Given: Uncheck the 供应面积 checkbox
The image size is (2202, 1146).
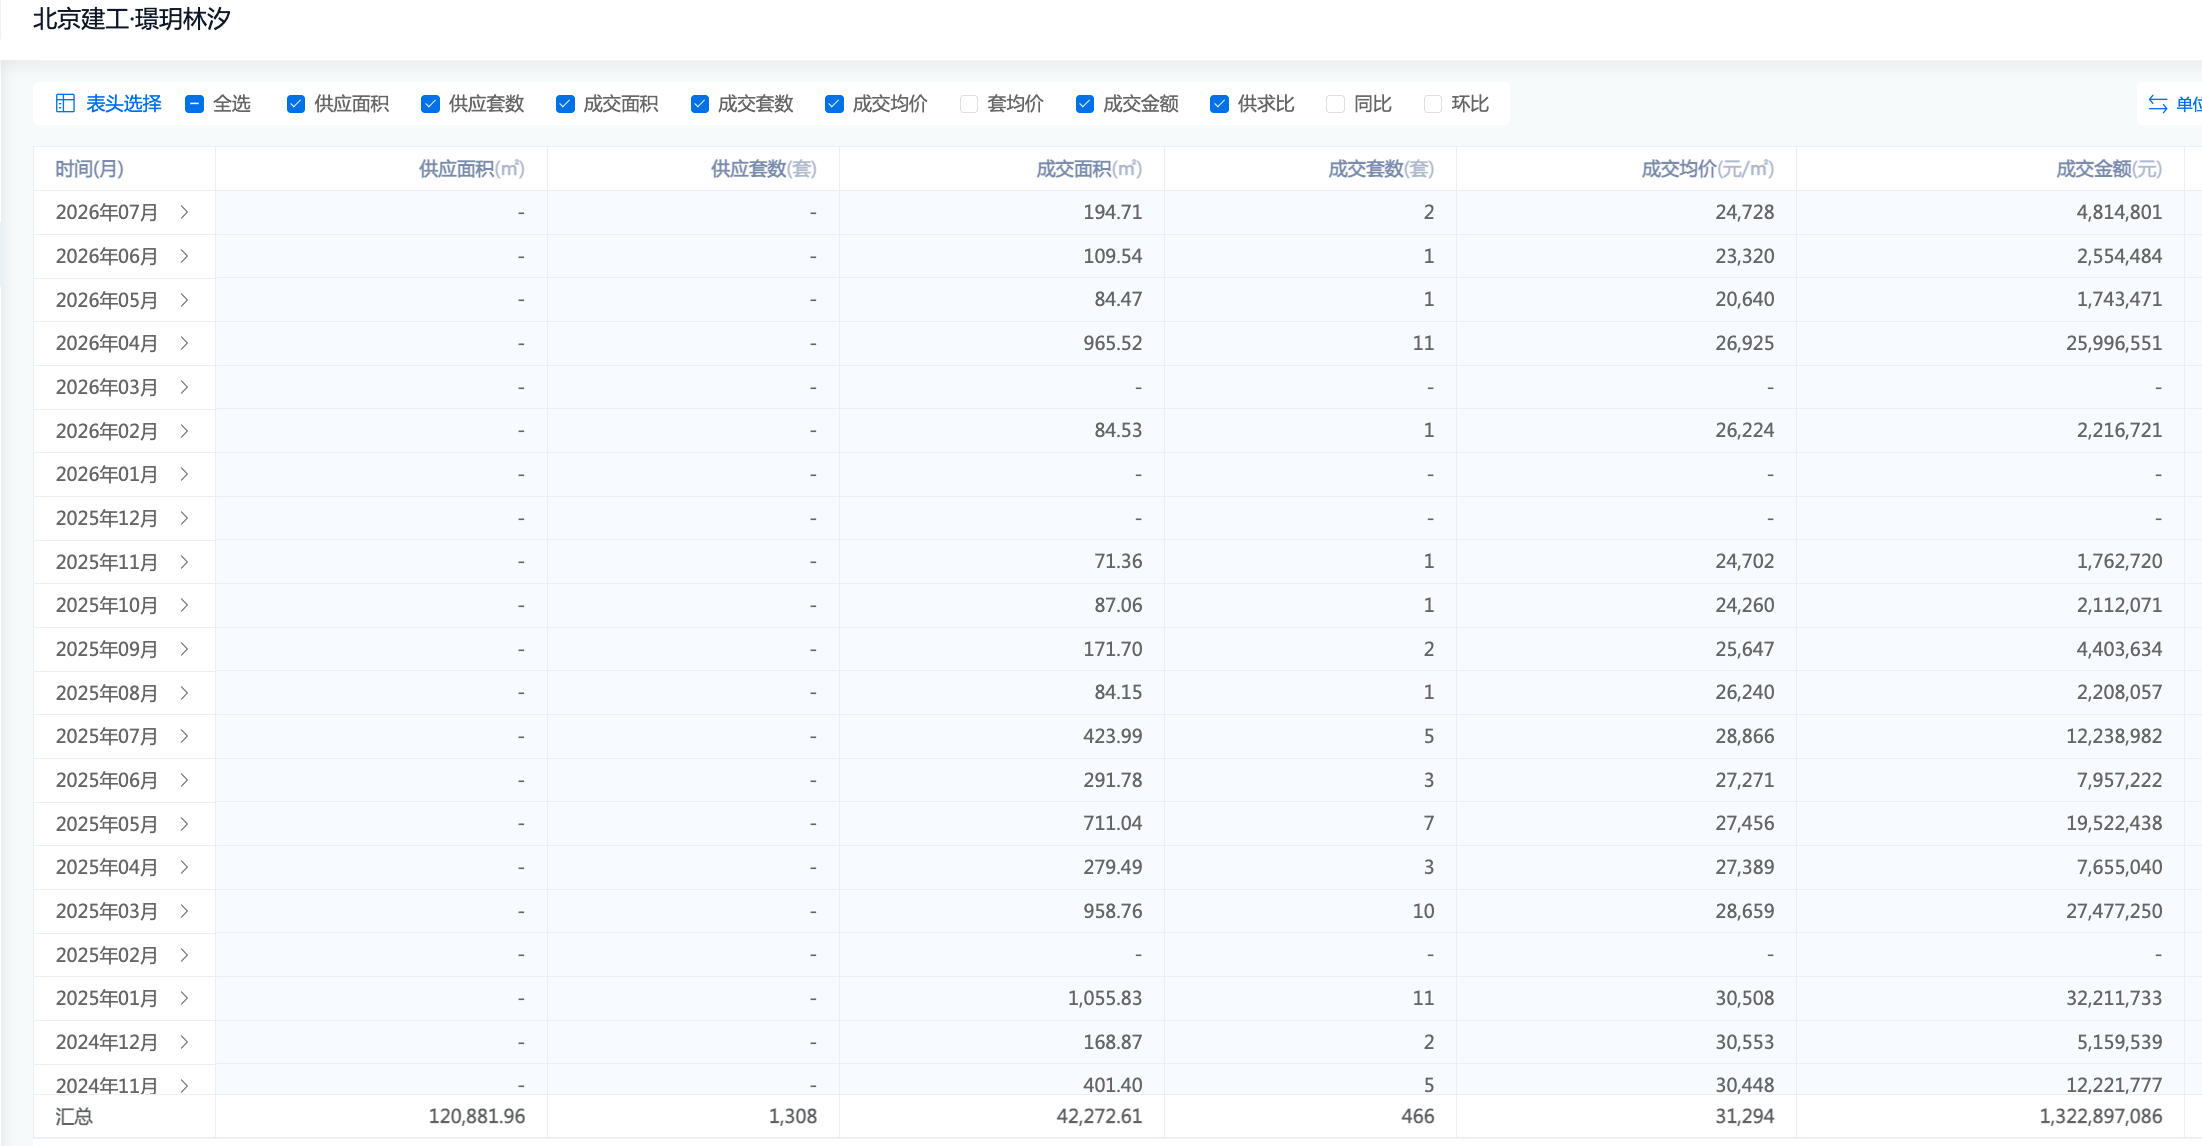Looking at the screenshot, I should pyautogui.click(x=296, y=104).
